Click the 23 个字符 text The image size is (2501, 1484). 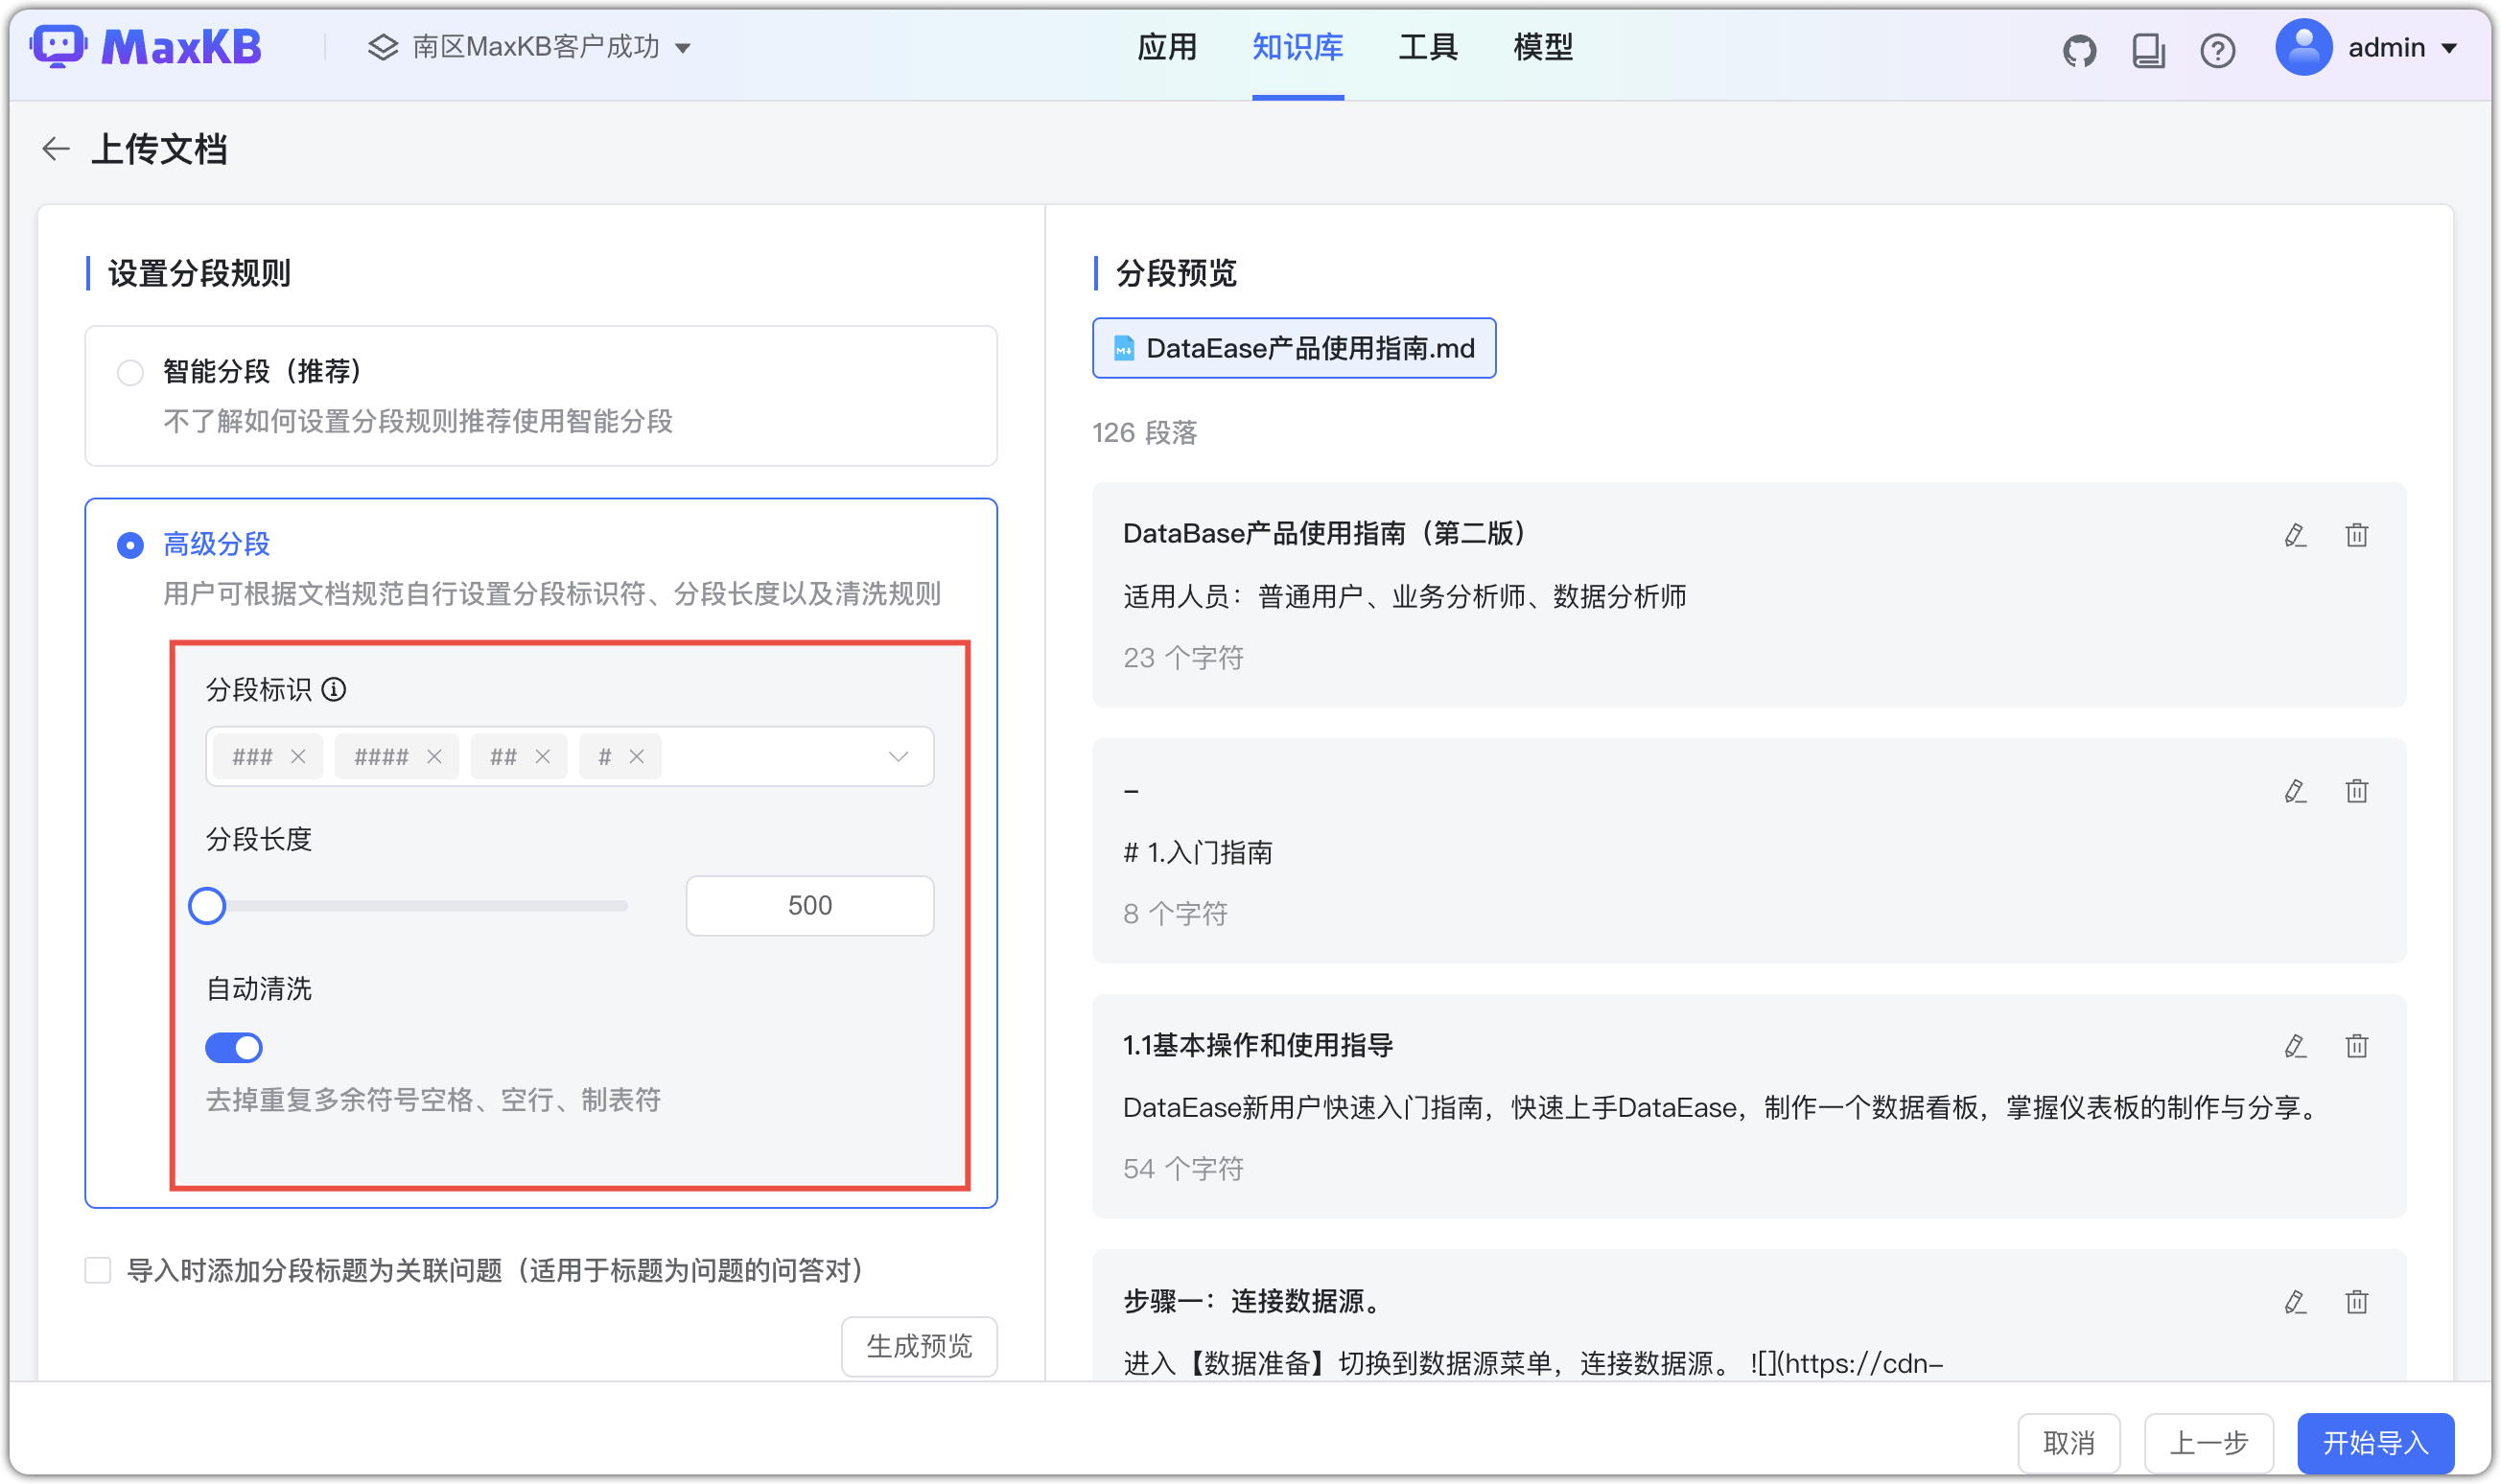pos(1183,658)
